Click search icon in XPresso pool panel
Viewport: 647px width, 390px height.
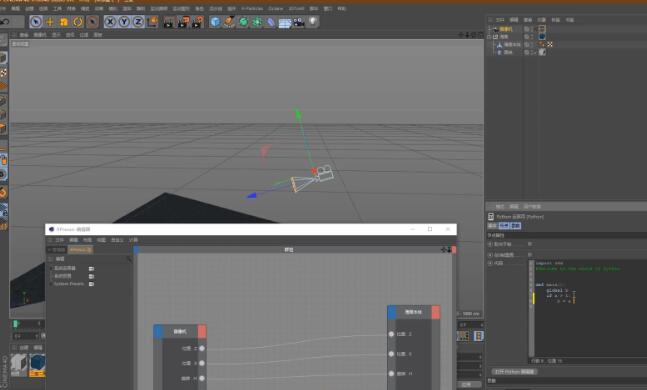coord(129,259)
